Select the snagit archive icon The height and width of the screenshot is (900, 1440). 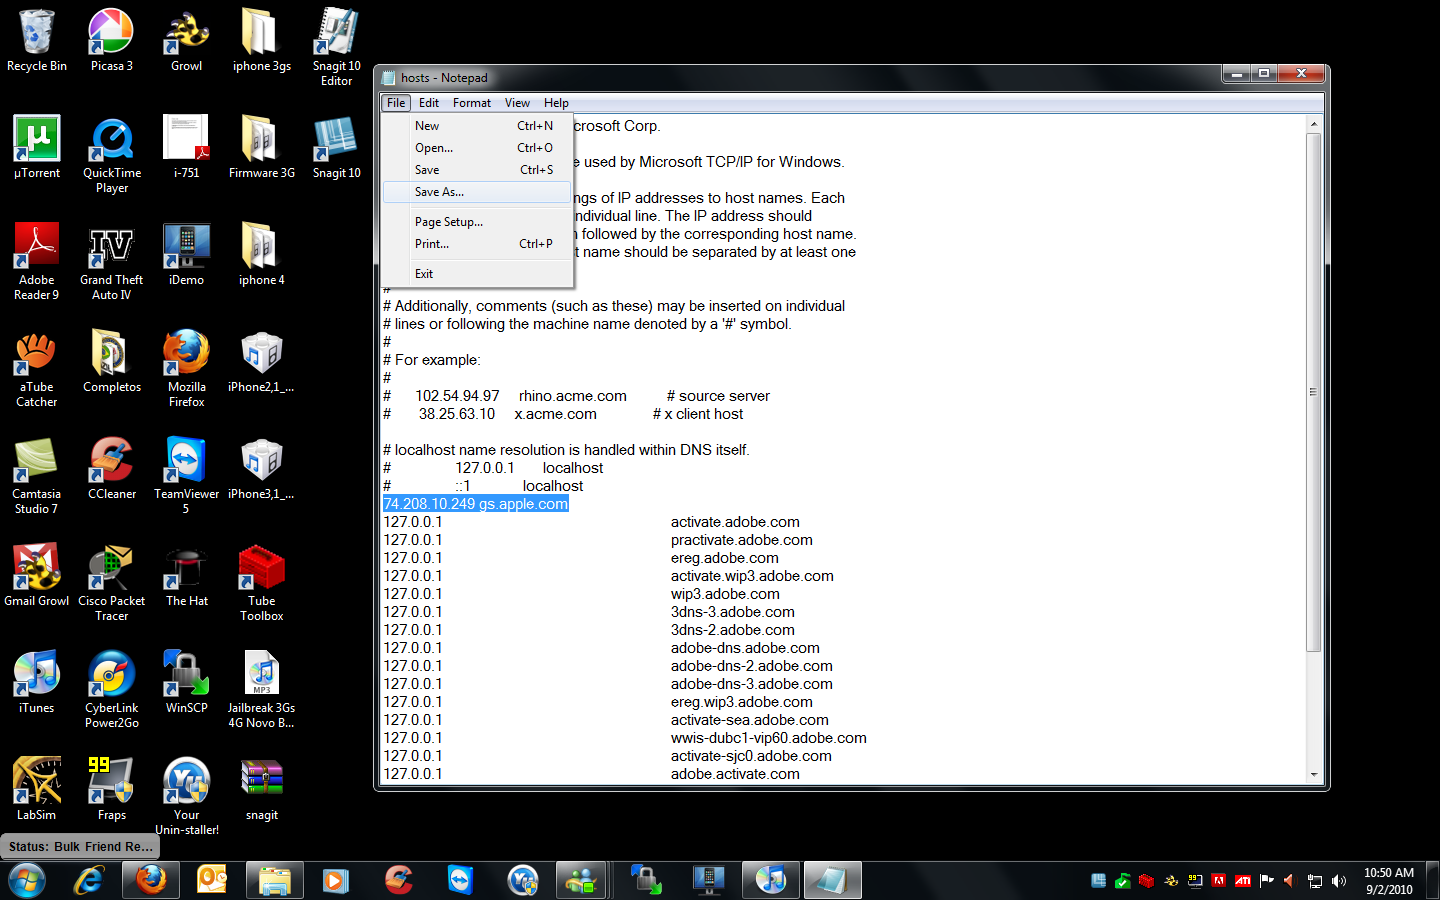click(262, 790)
